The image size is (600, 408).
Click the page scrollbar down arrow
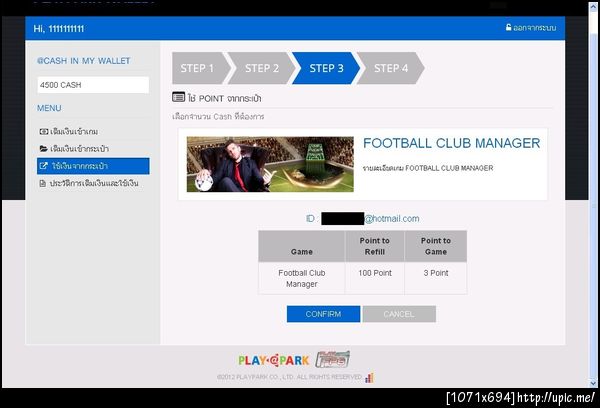pyautogui.click(x=593, y=383)
